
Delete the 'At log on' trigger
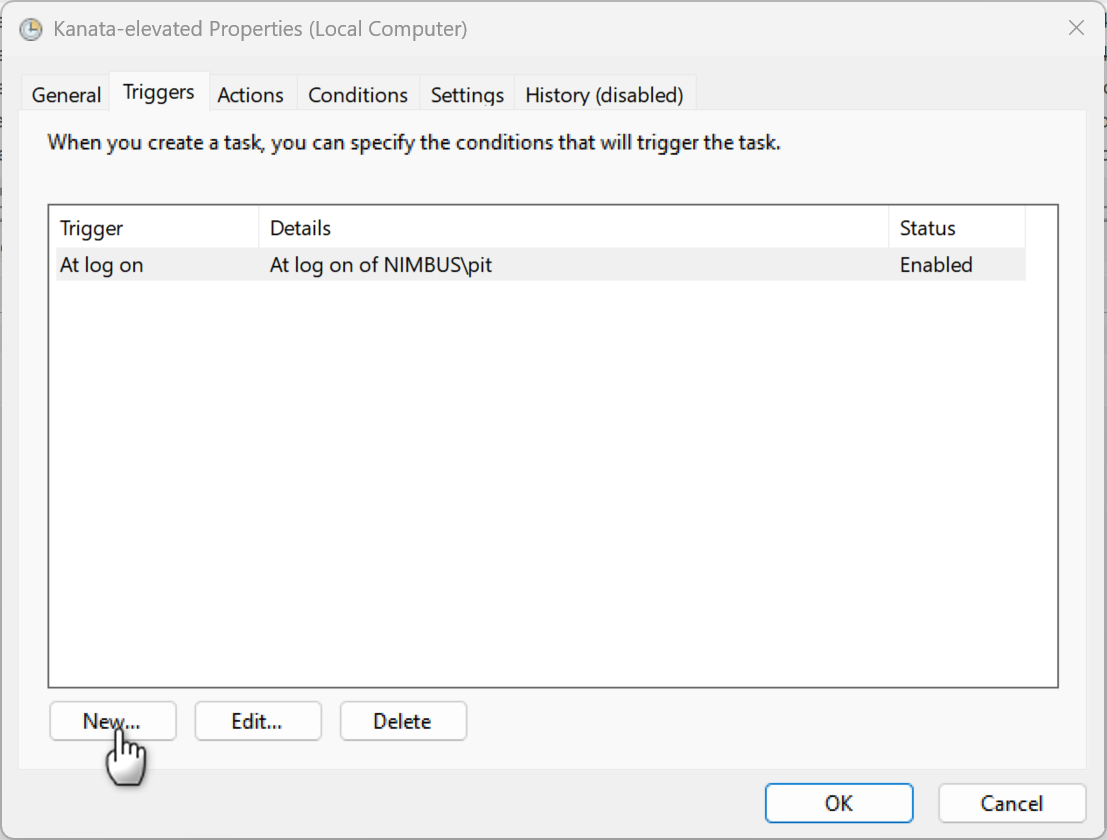pos(403,720)
